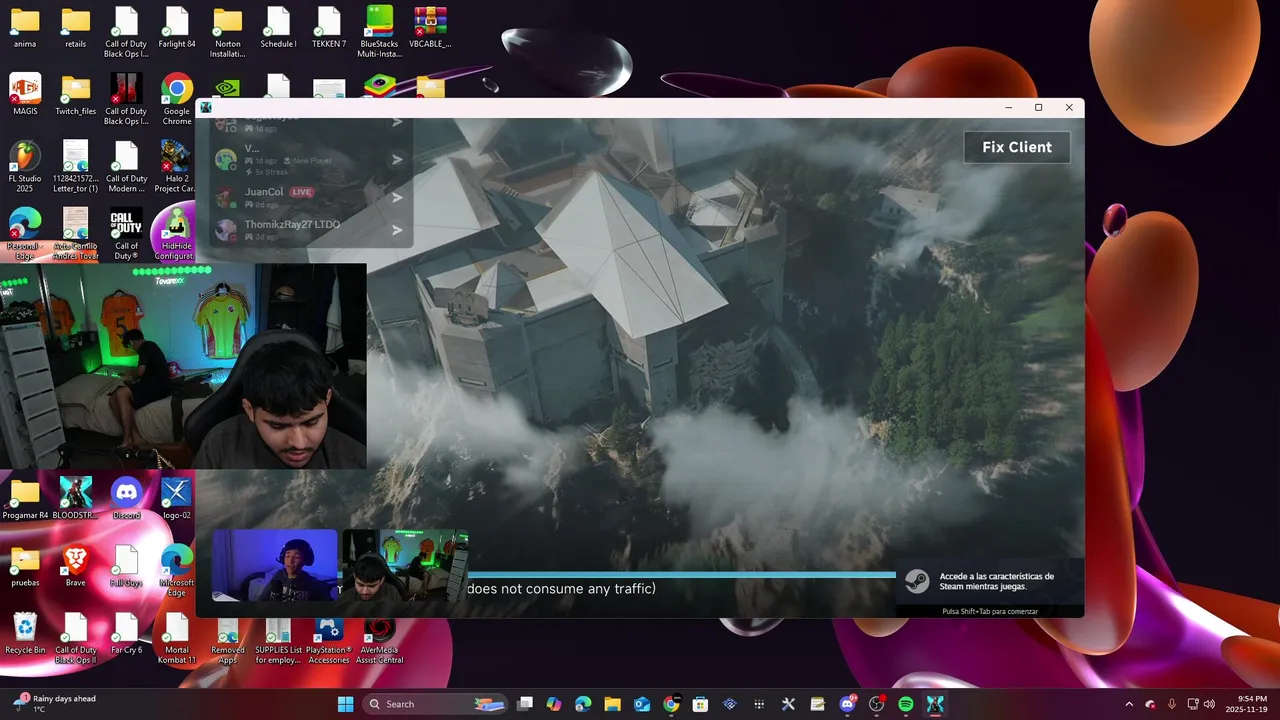
Task: Click the taskbar Search box
Action: coord(434,704)
